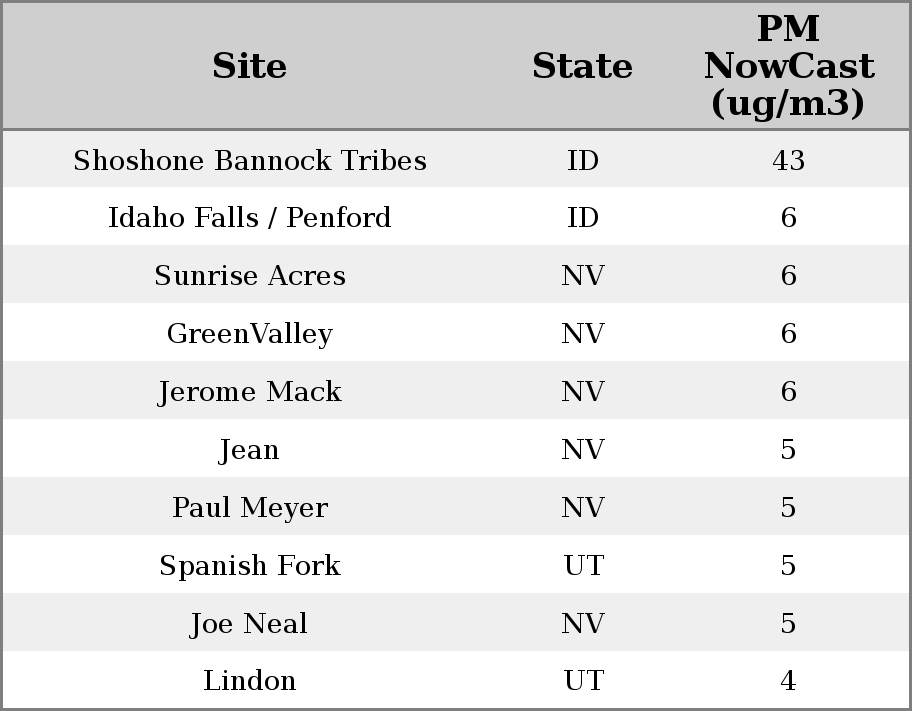
Task: Click the Jerome Mack site name
Action: (250, 392)
